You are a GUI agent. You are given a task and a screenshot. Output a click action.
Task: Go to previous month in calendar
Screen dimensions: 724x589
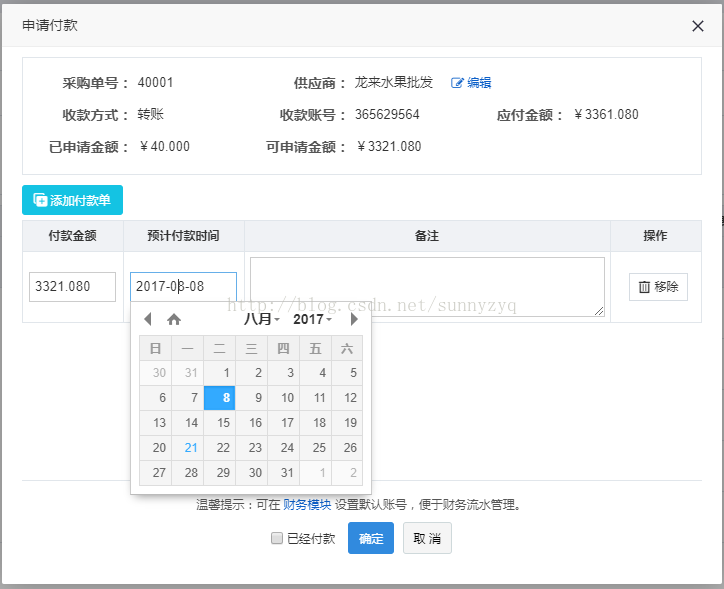148,319
